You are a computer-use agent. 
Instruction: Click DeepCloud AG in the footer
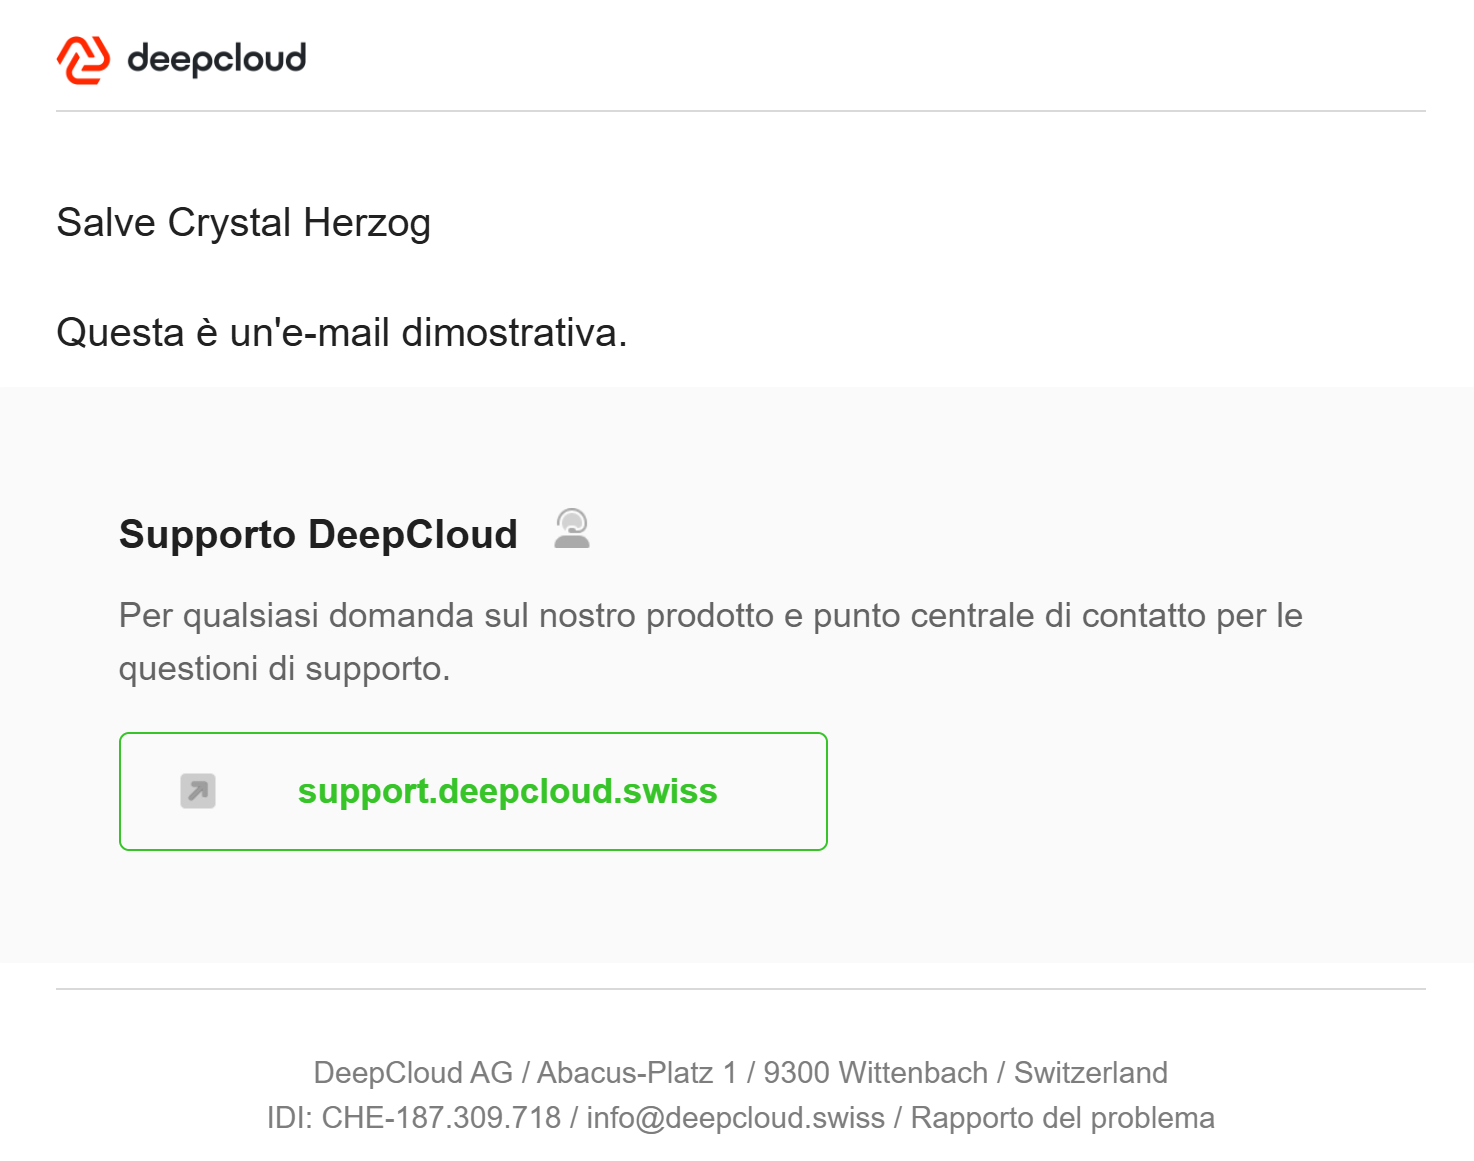tap(413, 1072)
